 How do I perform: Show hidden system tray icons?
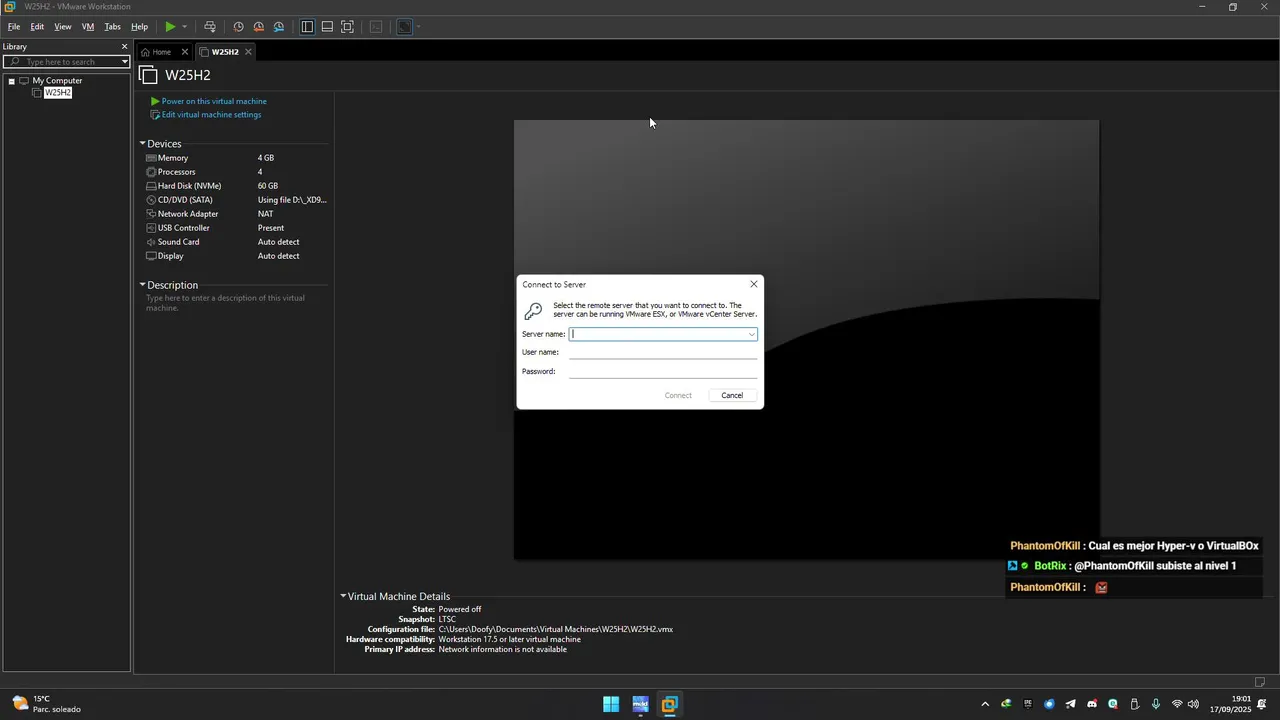coord(985,704)
